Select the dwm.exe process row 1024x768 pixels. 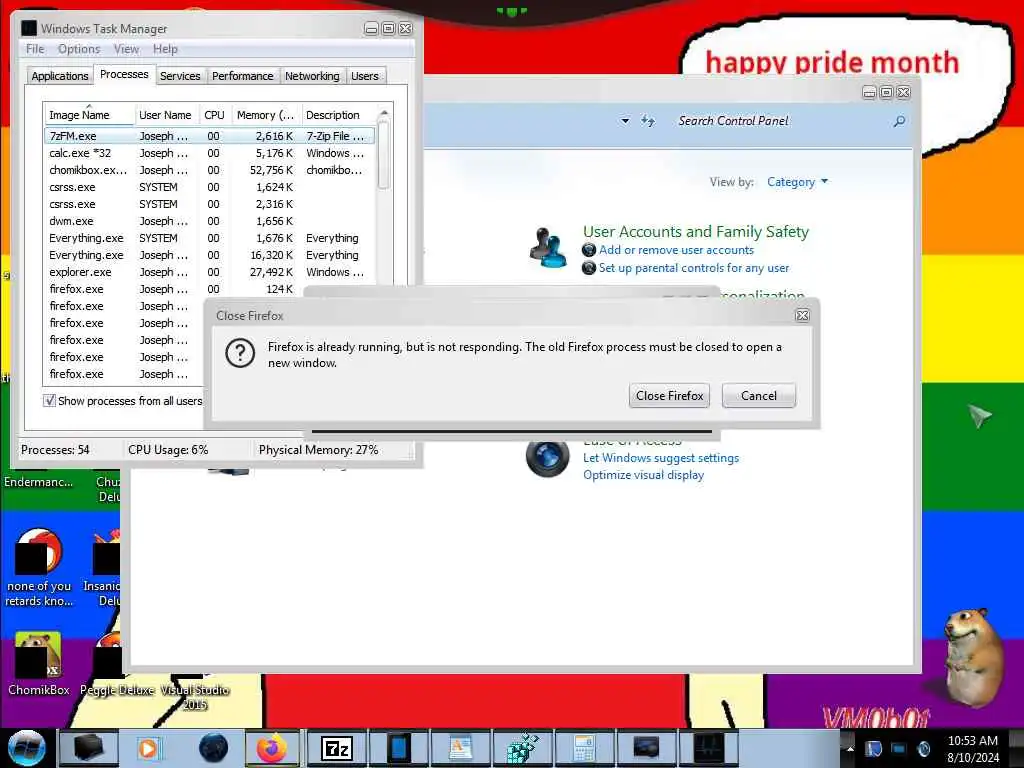point(209,221)
